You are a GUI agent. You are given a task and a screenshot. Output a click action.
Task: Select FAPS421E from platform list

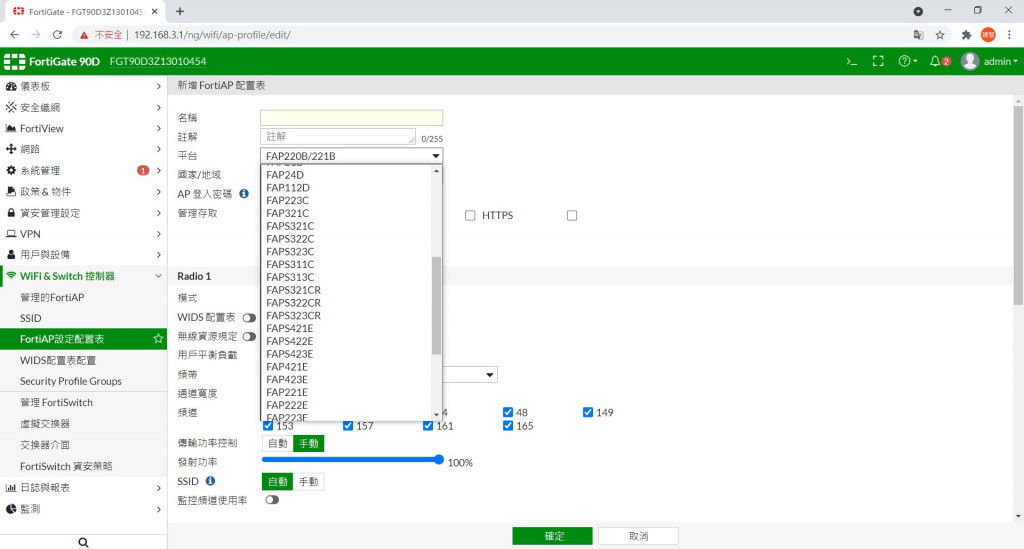pyautogui.click(x=289, y=328)
